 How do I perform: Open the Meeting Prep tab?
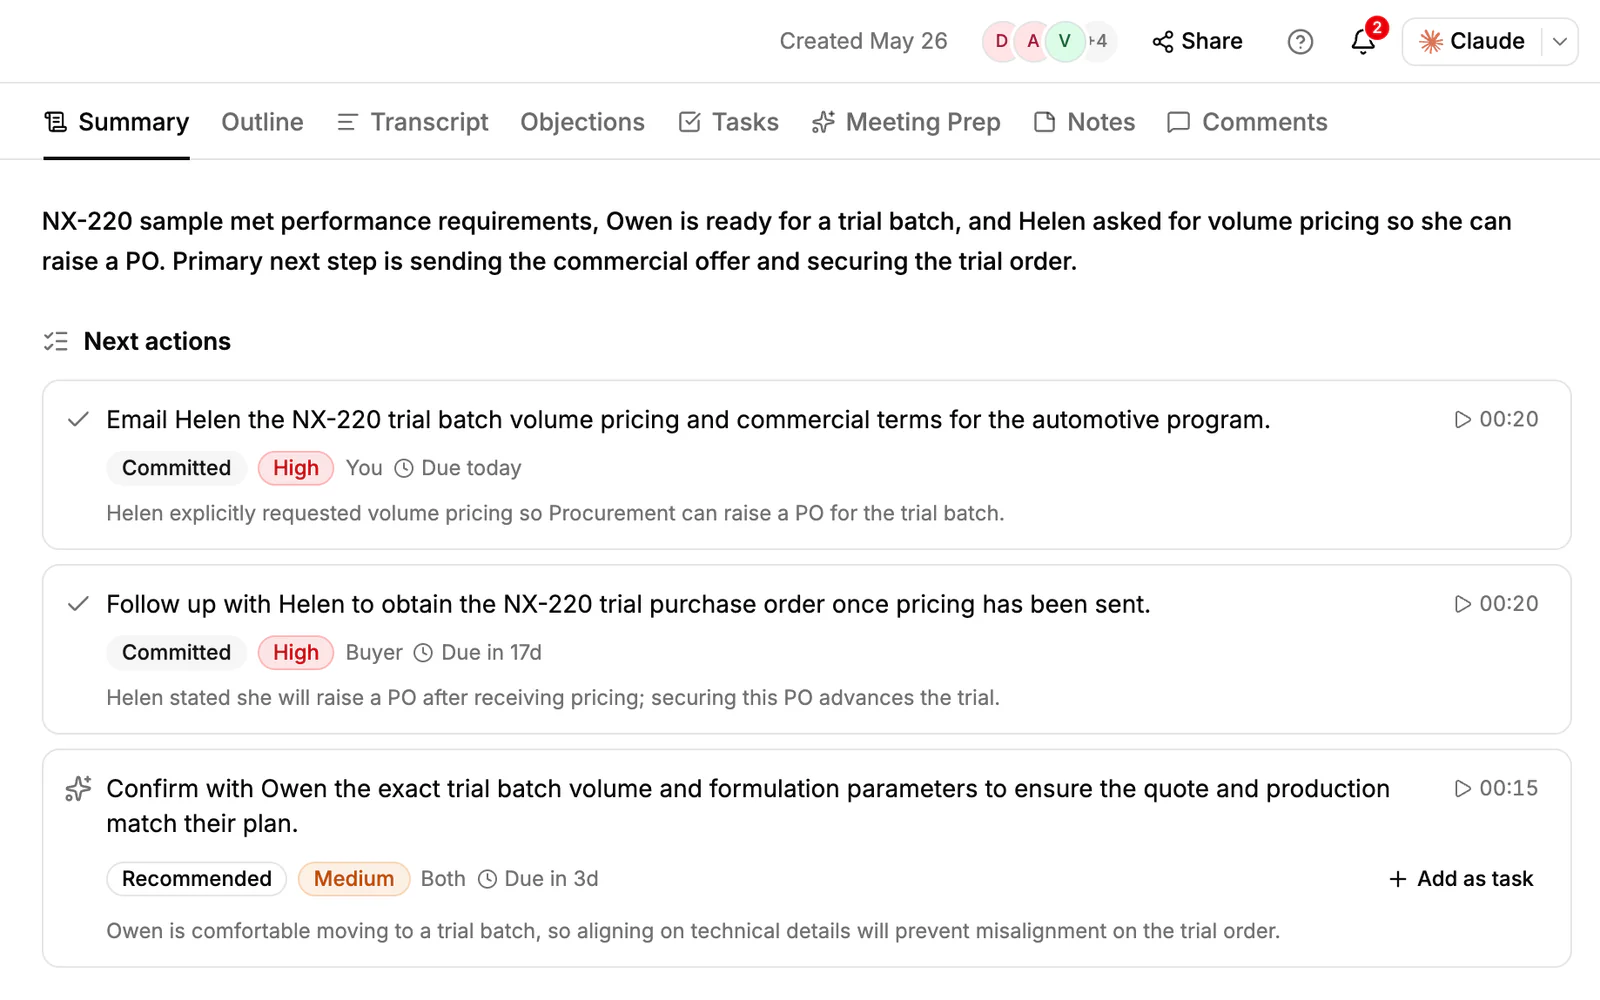pos(906,122)
